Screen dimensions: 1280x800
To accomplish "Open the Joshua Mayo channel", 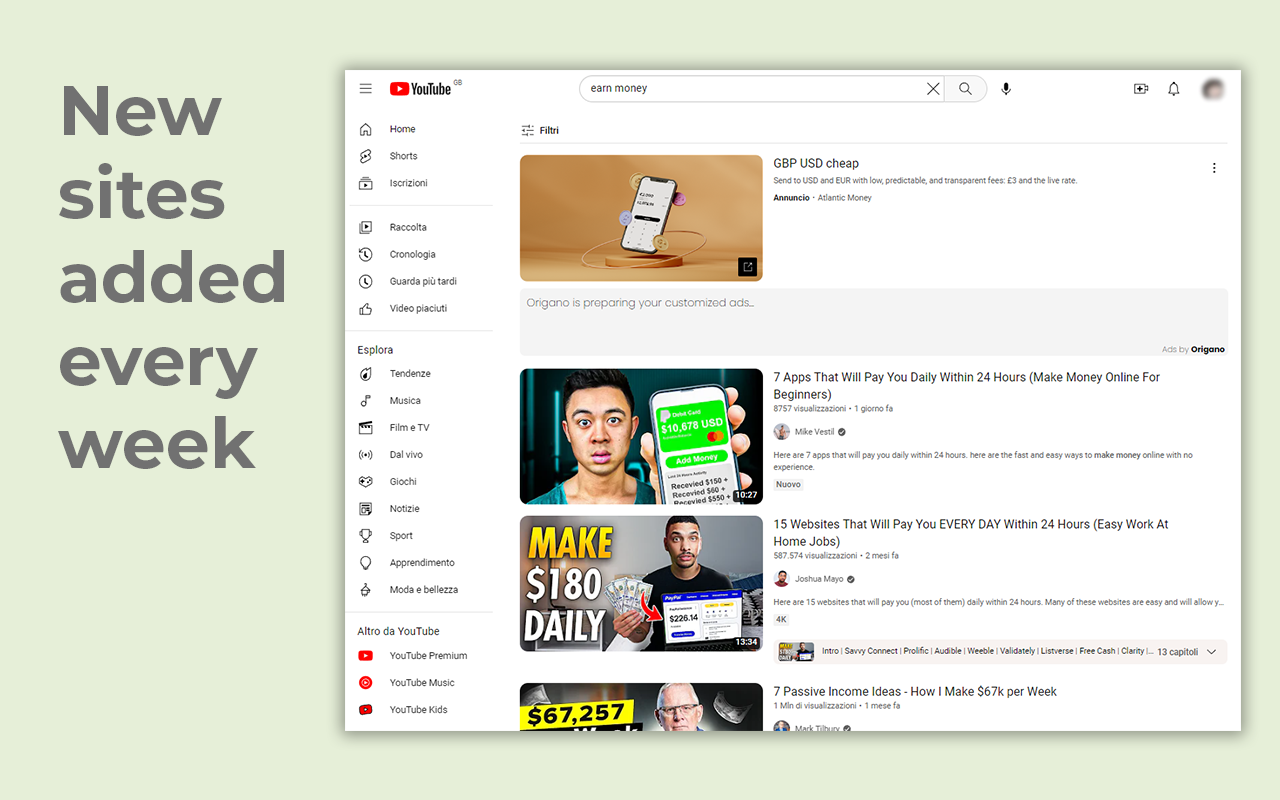I will coord(819,579).
